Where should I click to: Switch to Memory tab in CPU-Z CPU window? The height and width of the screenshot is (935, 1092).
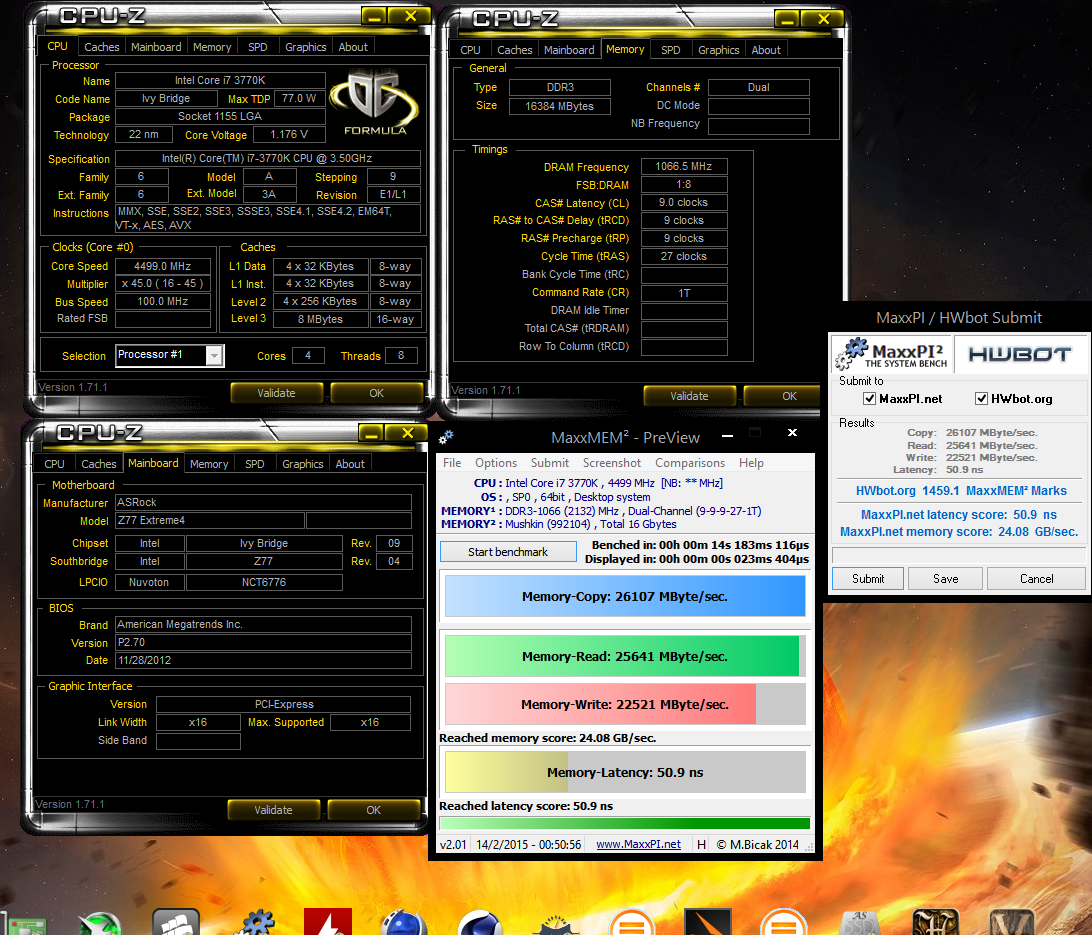[212, 47]
